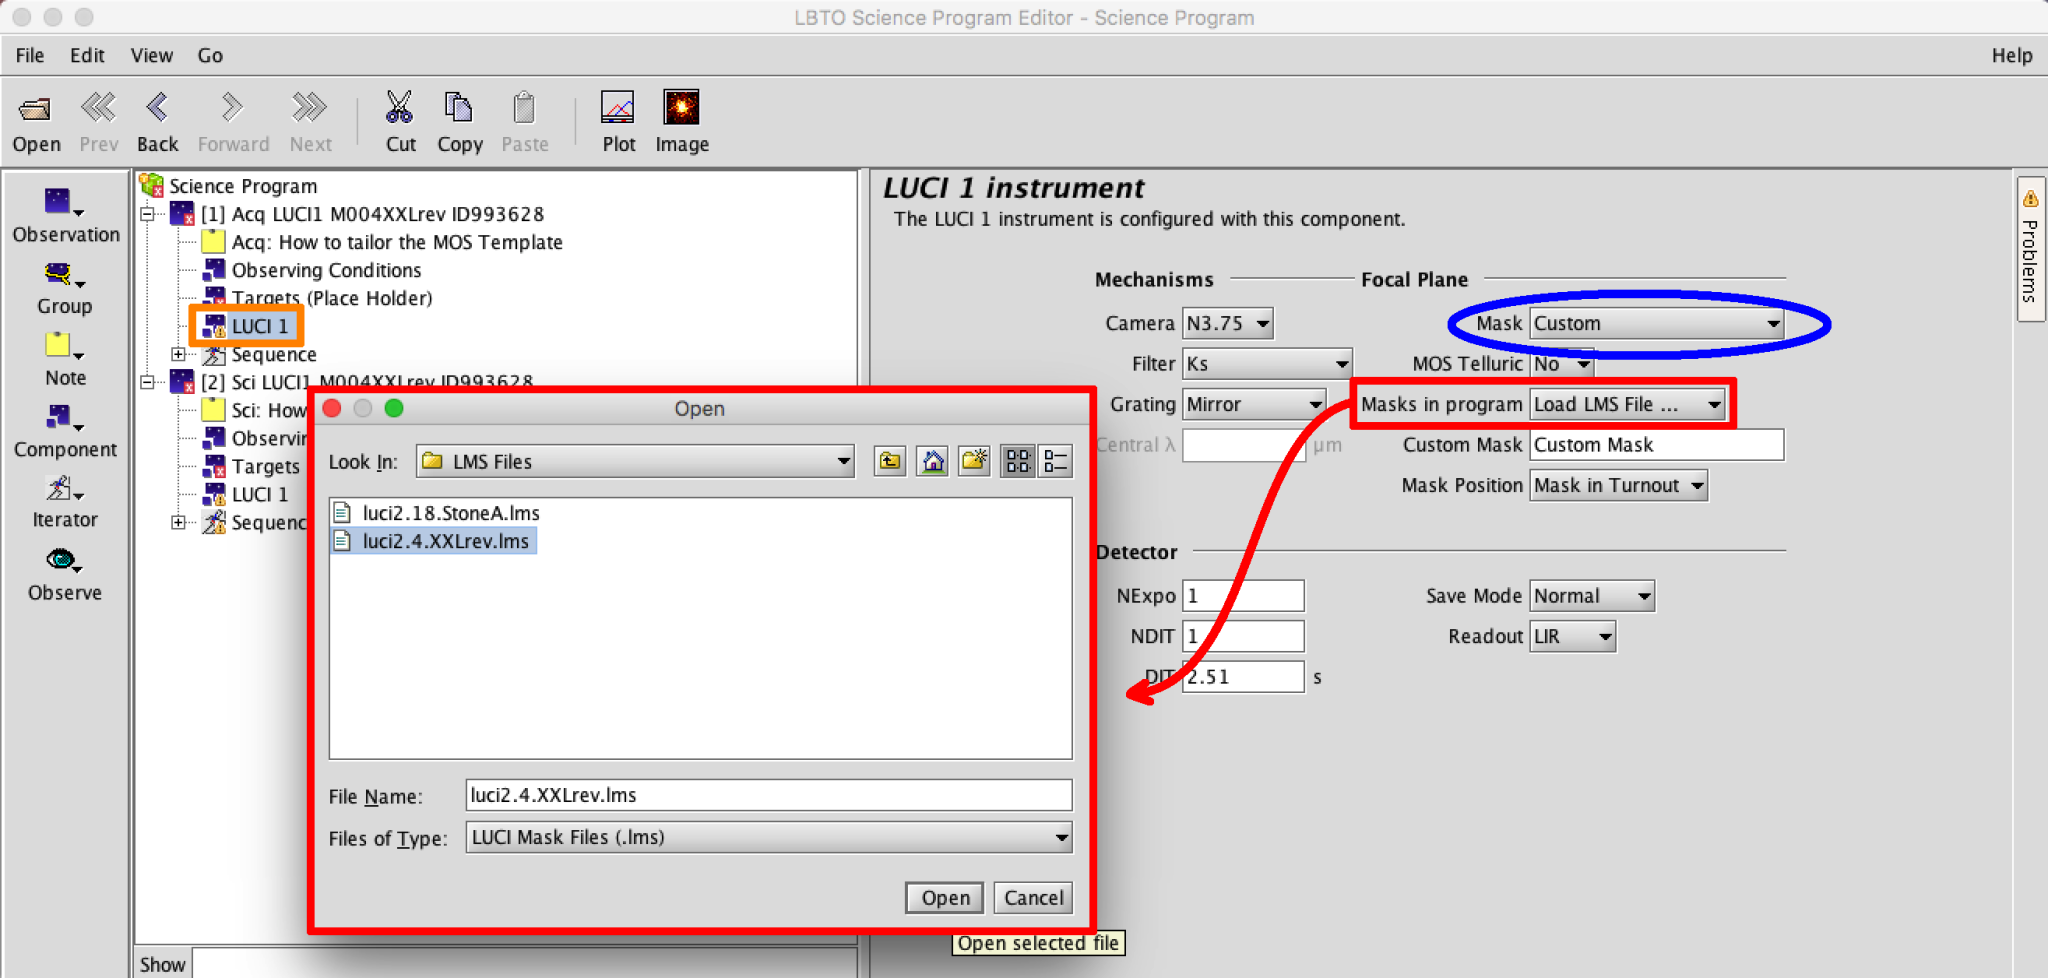2048x978 pixels.
Task: Select the Science Program root node
Action: click(242, 186)
